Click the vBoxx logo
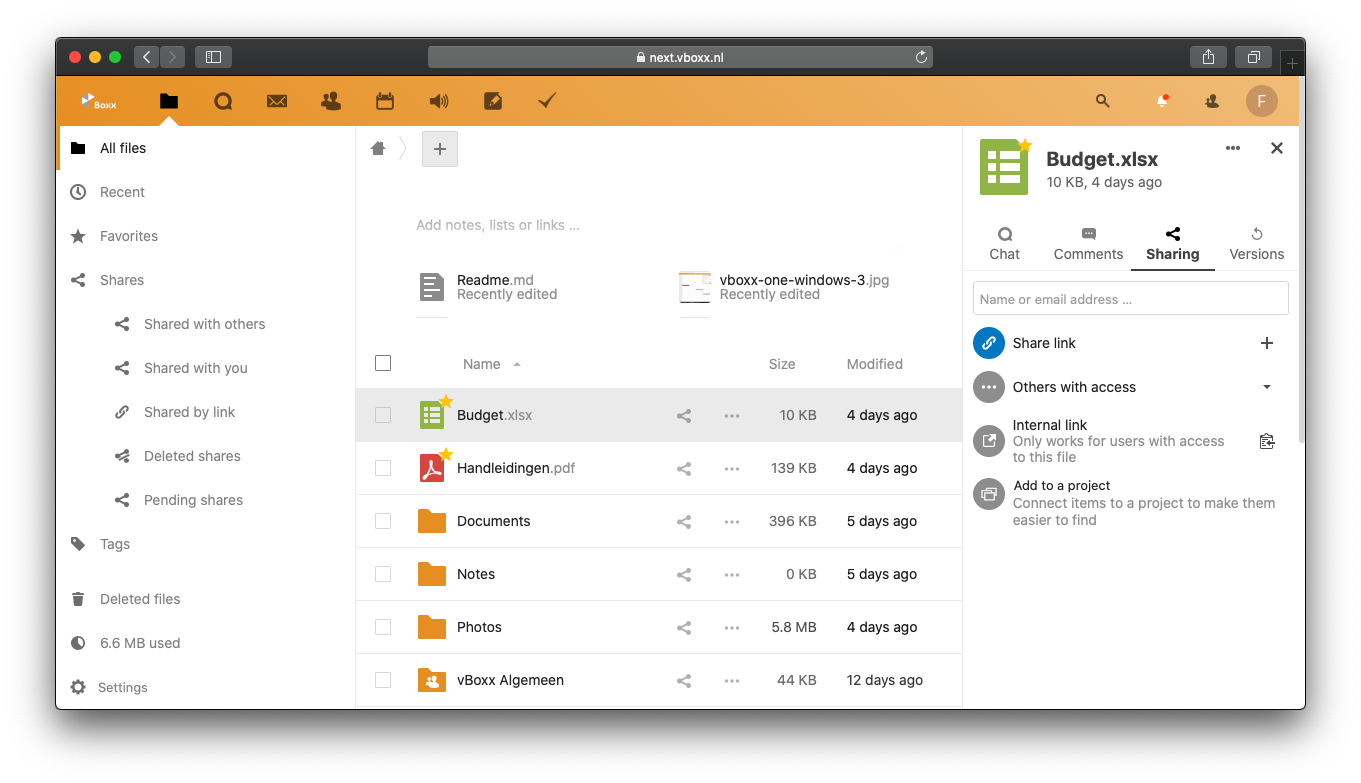The width and height of the screenshot is (1361, 783). [x=99, y=101]
